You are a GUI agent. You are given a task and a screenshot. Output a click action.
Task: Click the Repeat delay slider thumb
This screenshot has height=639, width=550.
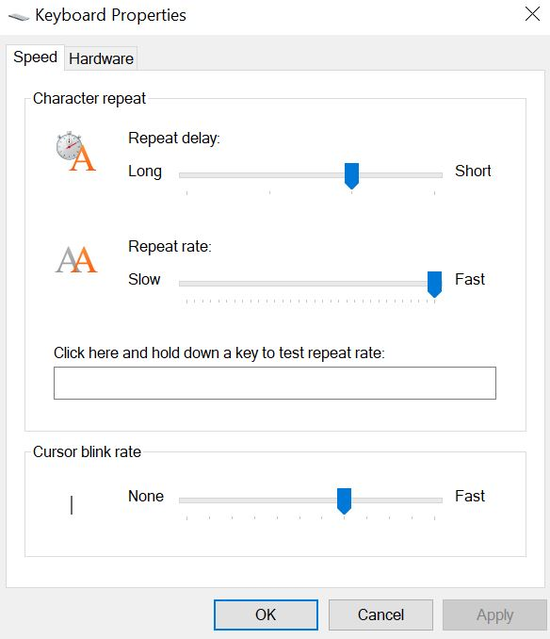tap(352, 176)
